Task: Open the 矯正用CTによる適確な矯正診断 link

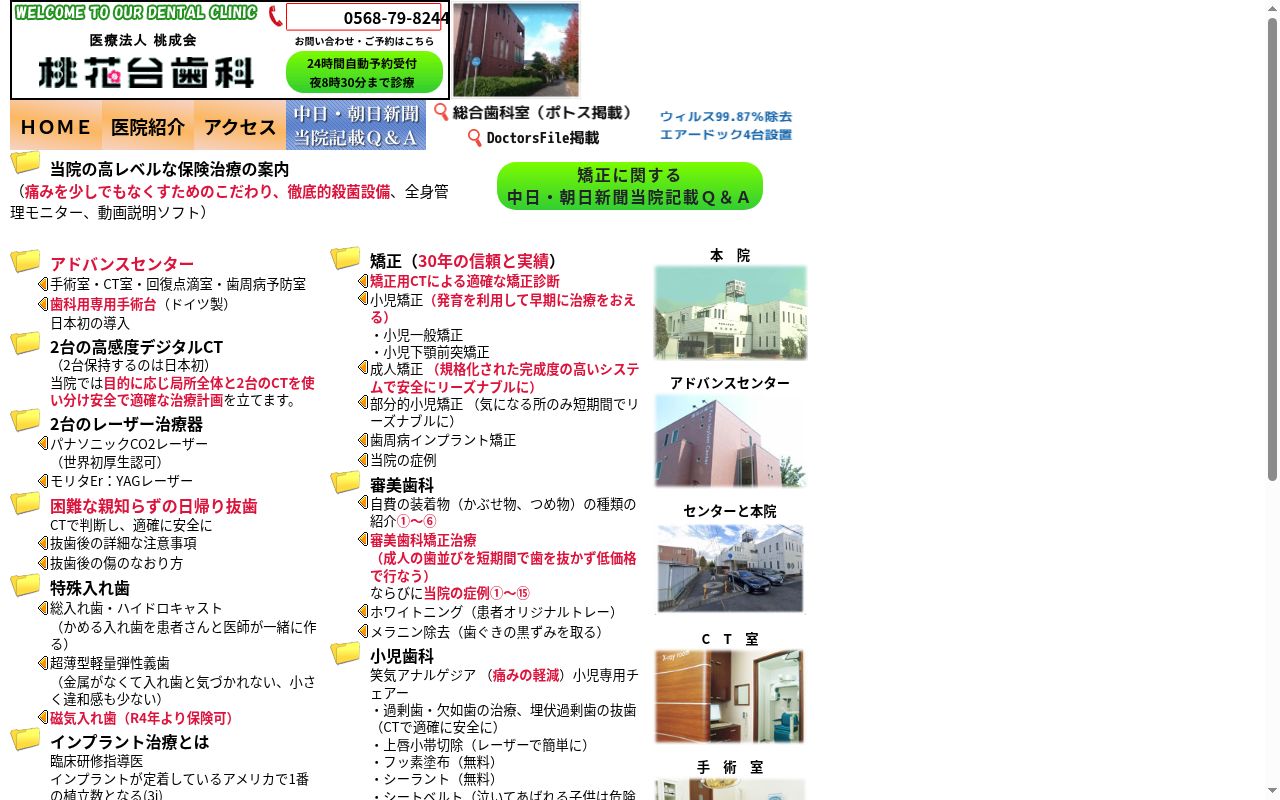Action: pyautogui.click(x=465, y=281)
